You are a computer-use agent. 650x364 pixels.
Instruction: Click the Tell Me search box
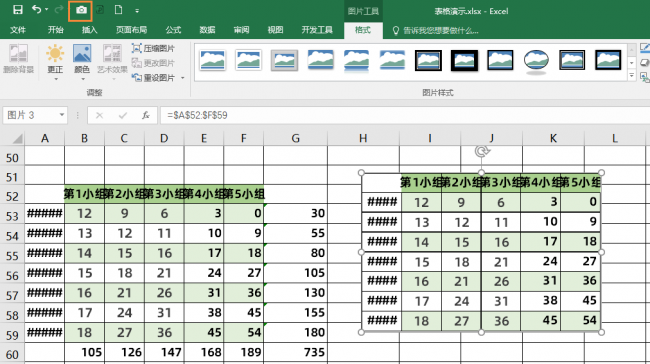[x=436, y=30]
